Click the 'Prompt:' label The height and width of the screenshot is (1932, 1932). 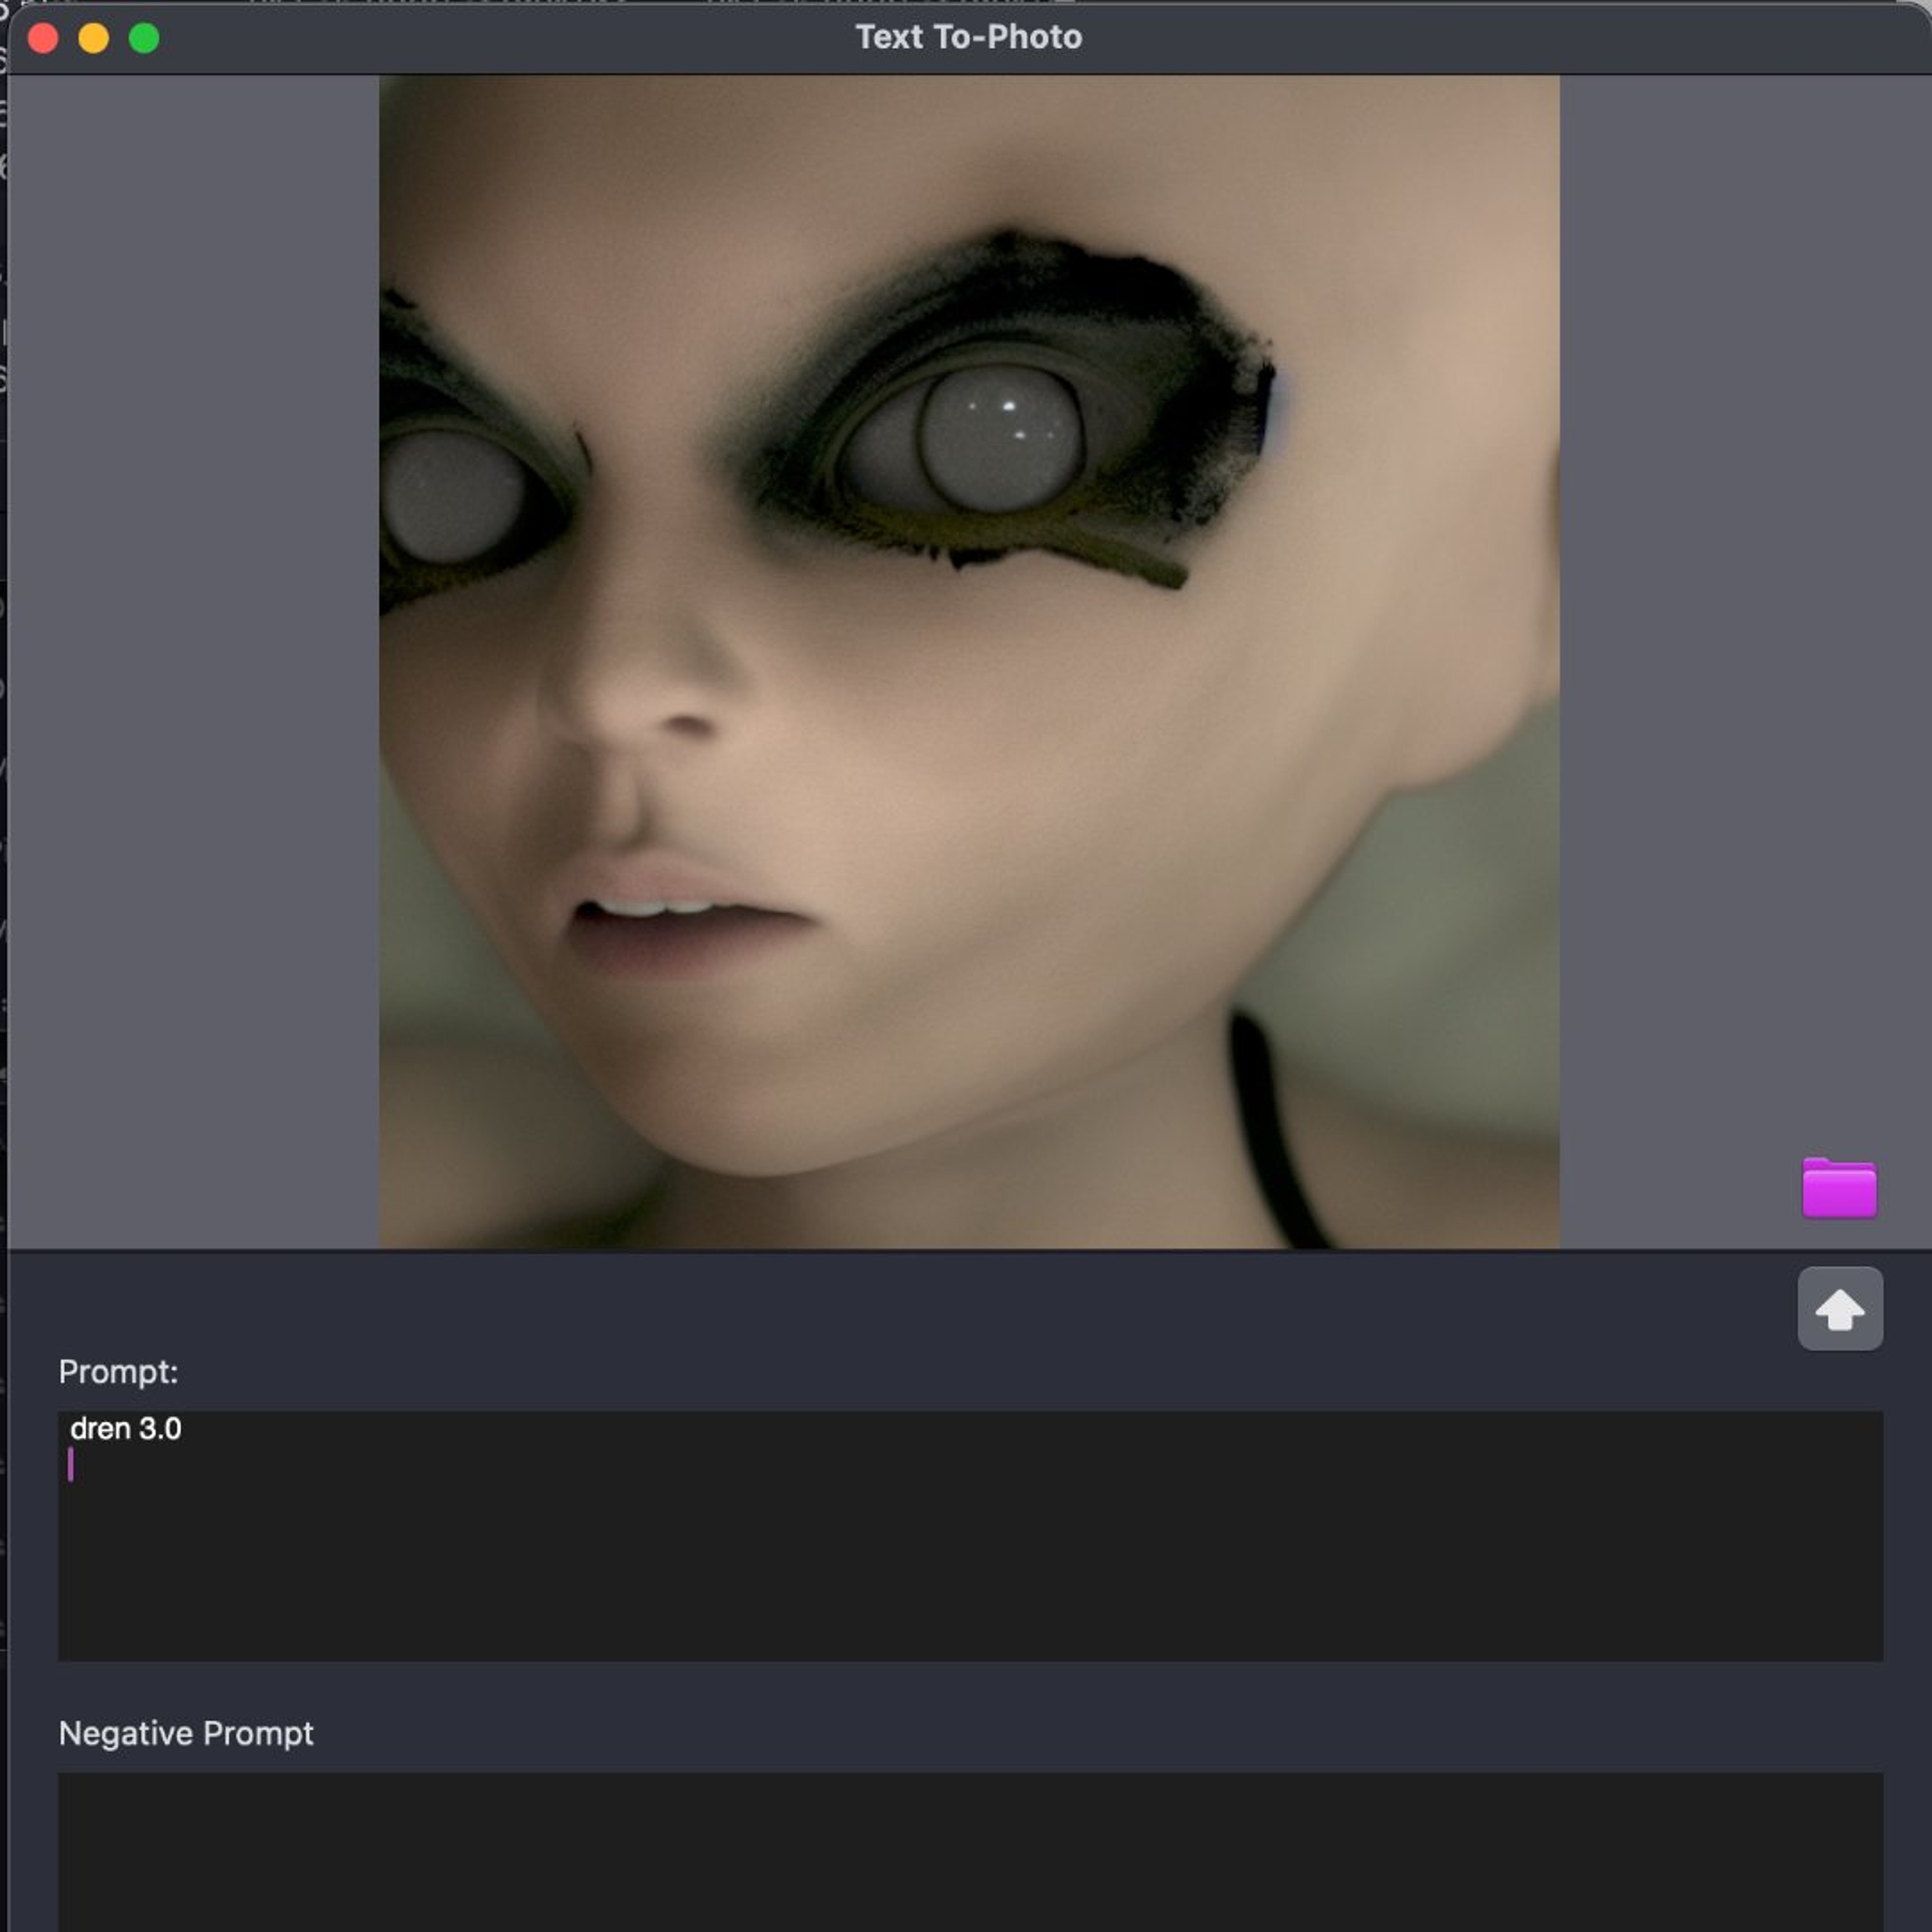[x=118, y=1372]
